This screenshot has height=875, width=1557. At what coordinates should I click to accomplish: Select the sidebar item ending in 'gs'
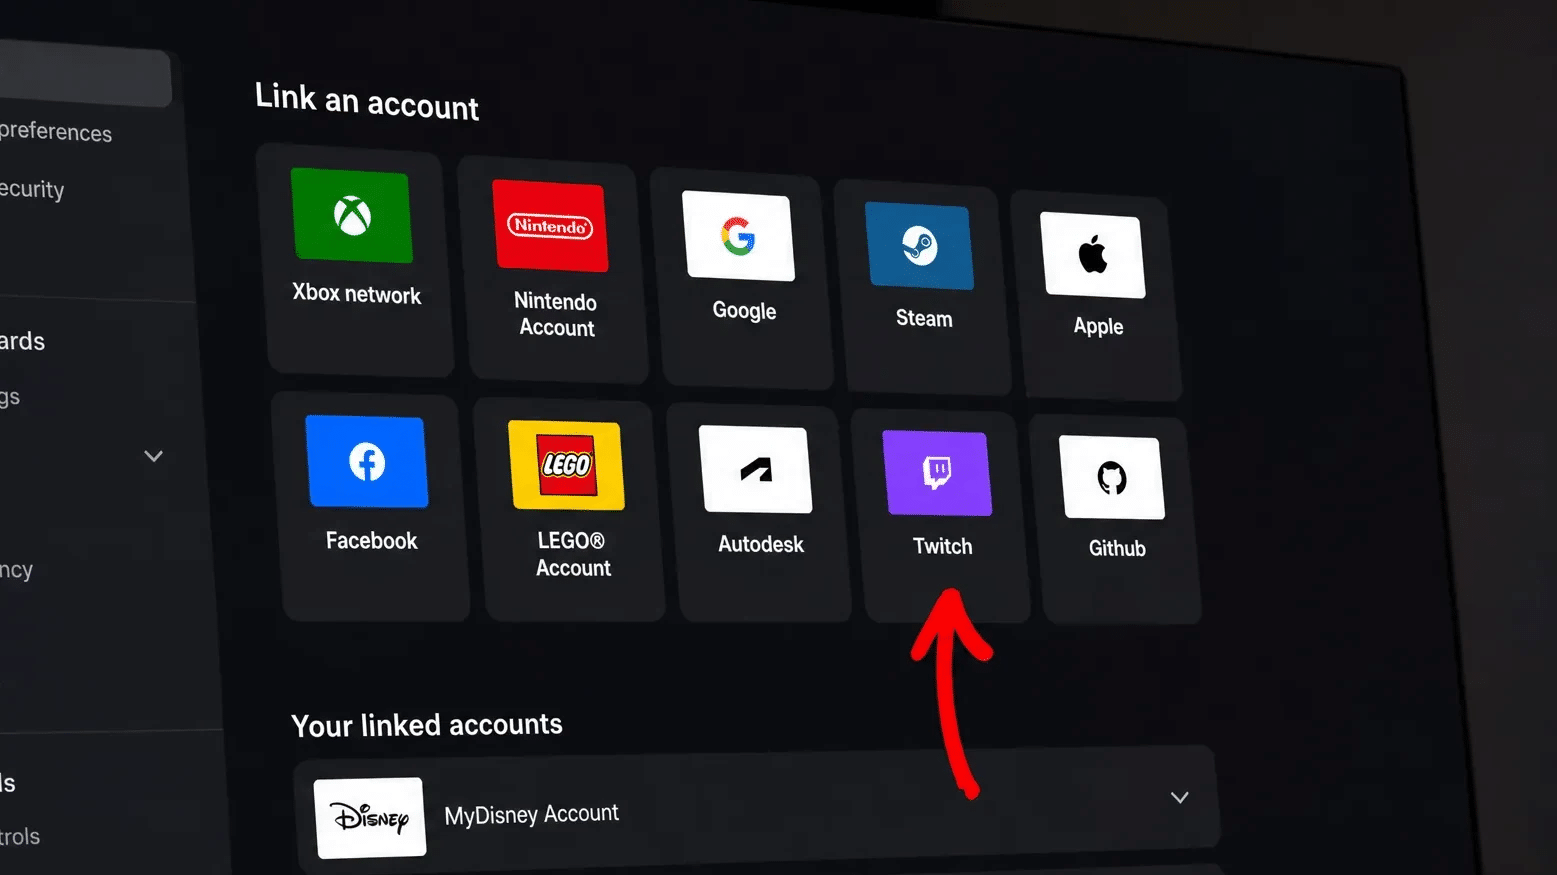(x=10, y=397)
